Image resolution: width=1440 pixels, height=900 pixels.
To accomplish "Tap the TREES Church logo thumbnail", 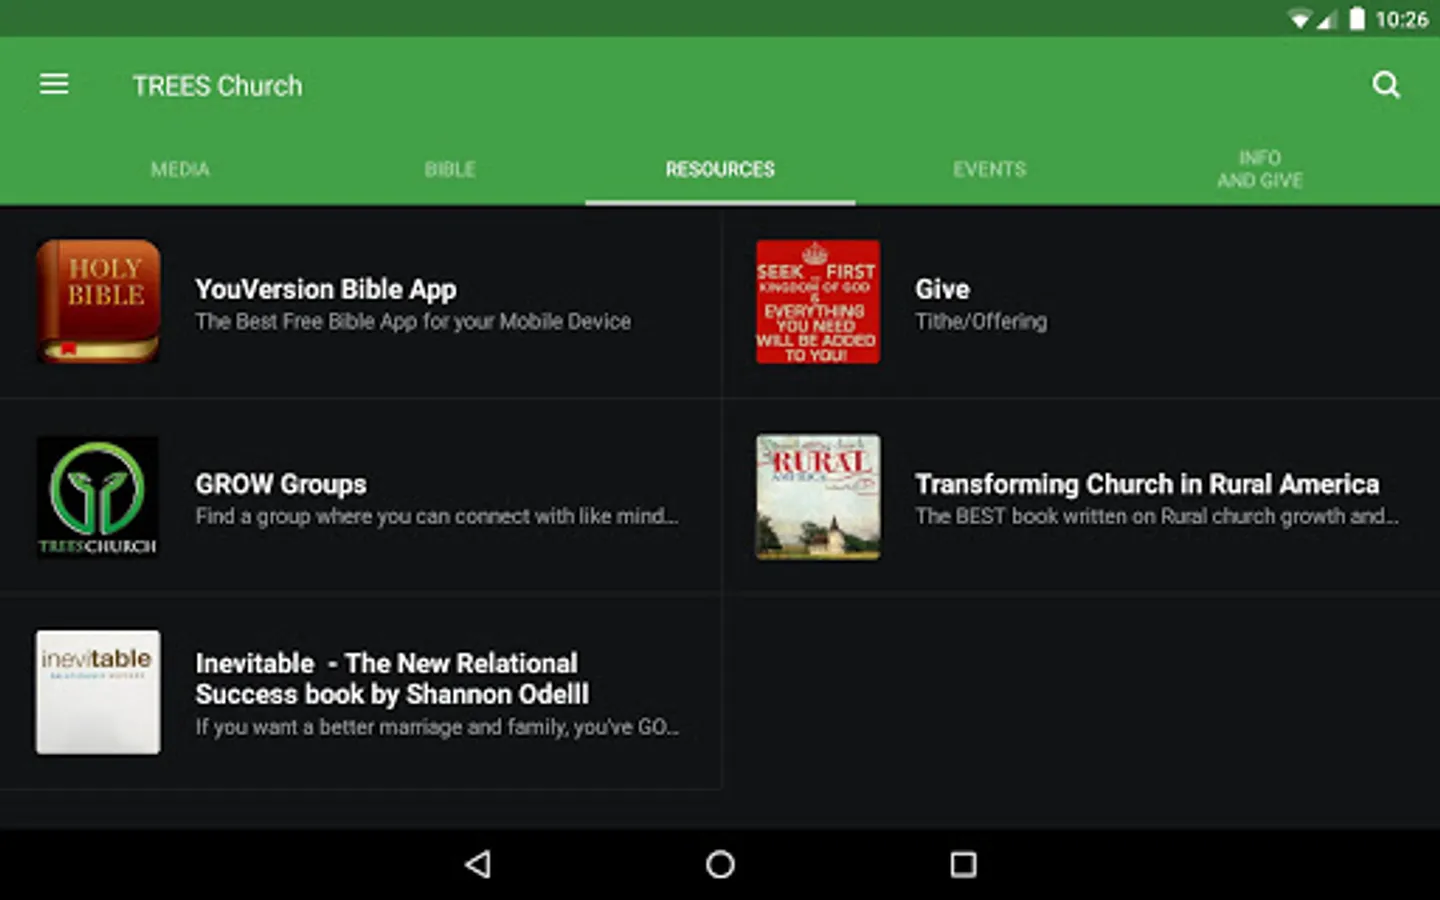I will click(x=98, y=497).
